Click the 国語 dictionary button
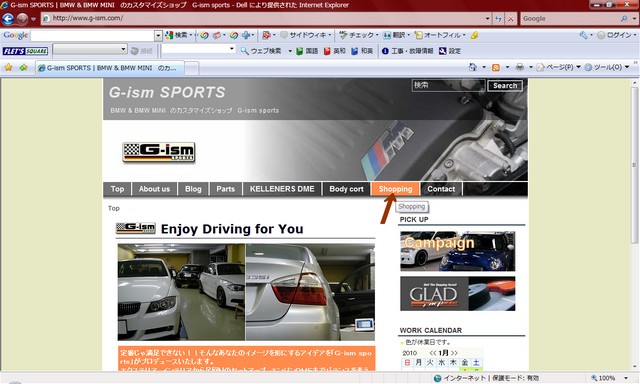The width and height of the screenshot is (640, 384). coord(307,51)
